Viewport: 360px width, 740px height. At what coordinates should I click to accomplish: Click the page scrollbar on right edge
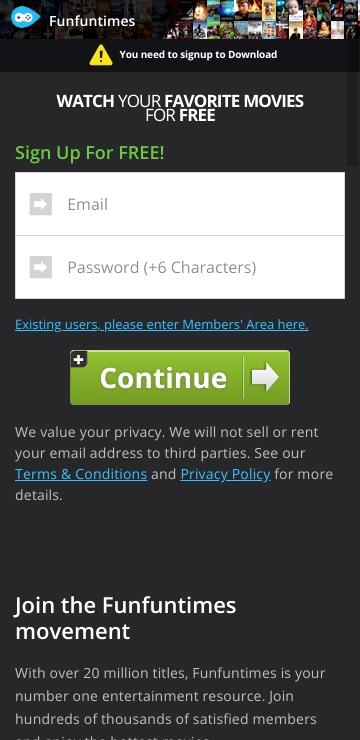point(353,118)
